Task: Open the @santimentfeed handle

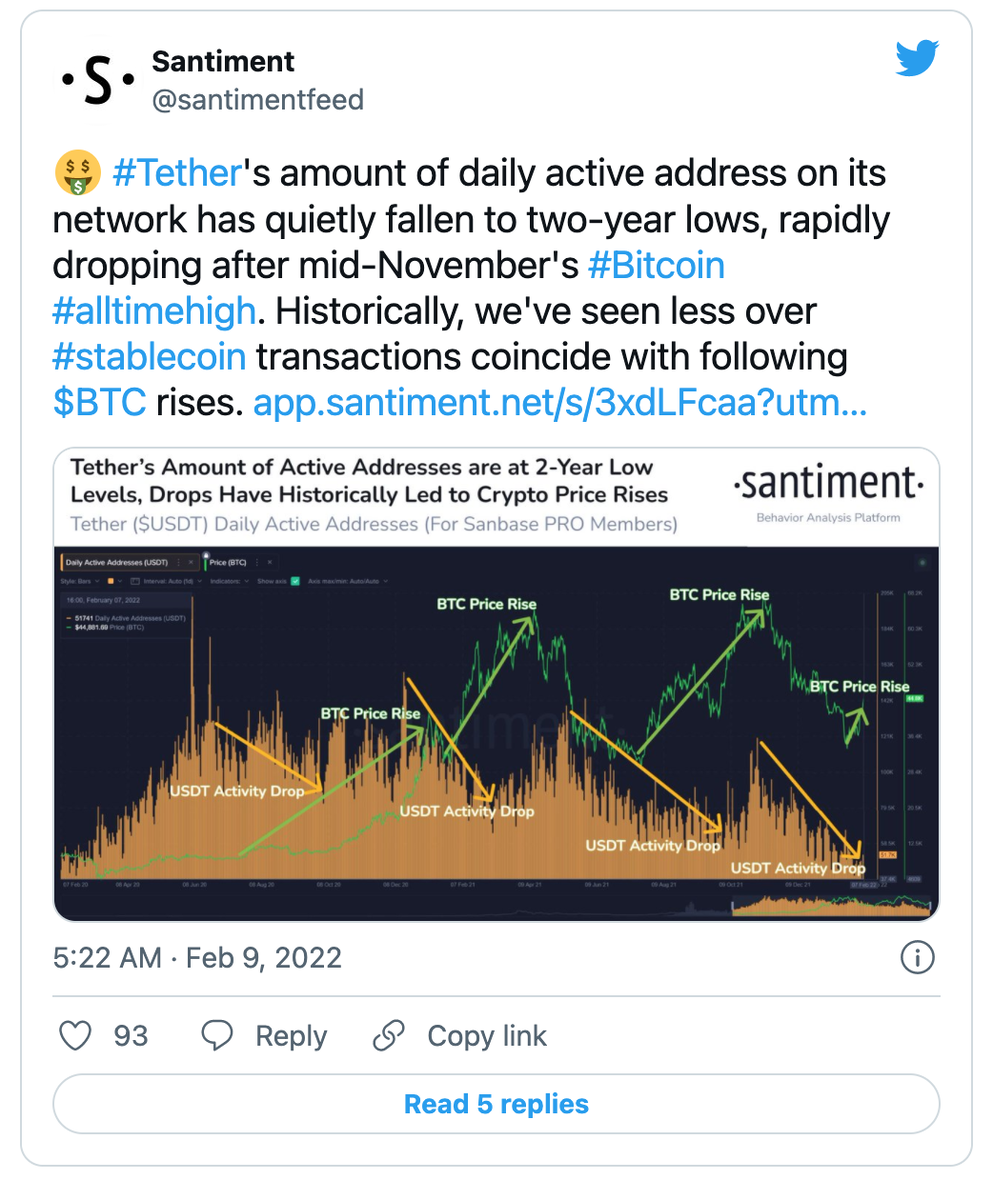Action: 257,100
